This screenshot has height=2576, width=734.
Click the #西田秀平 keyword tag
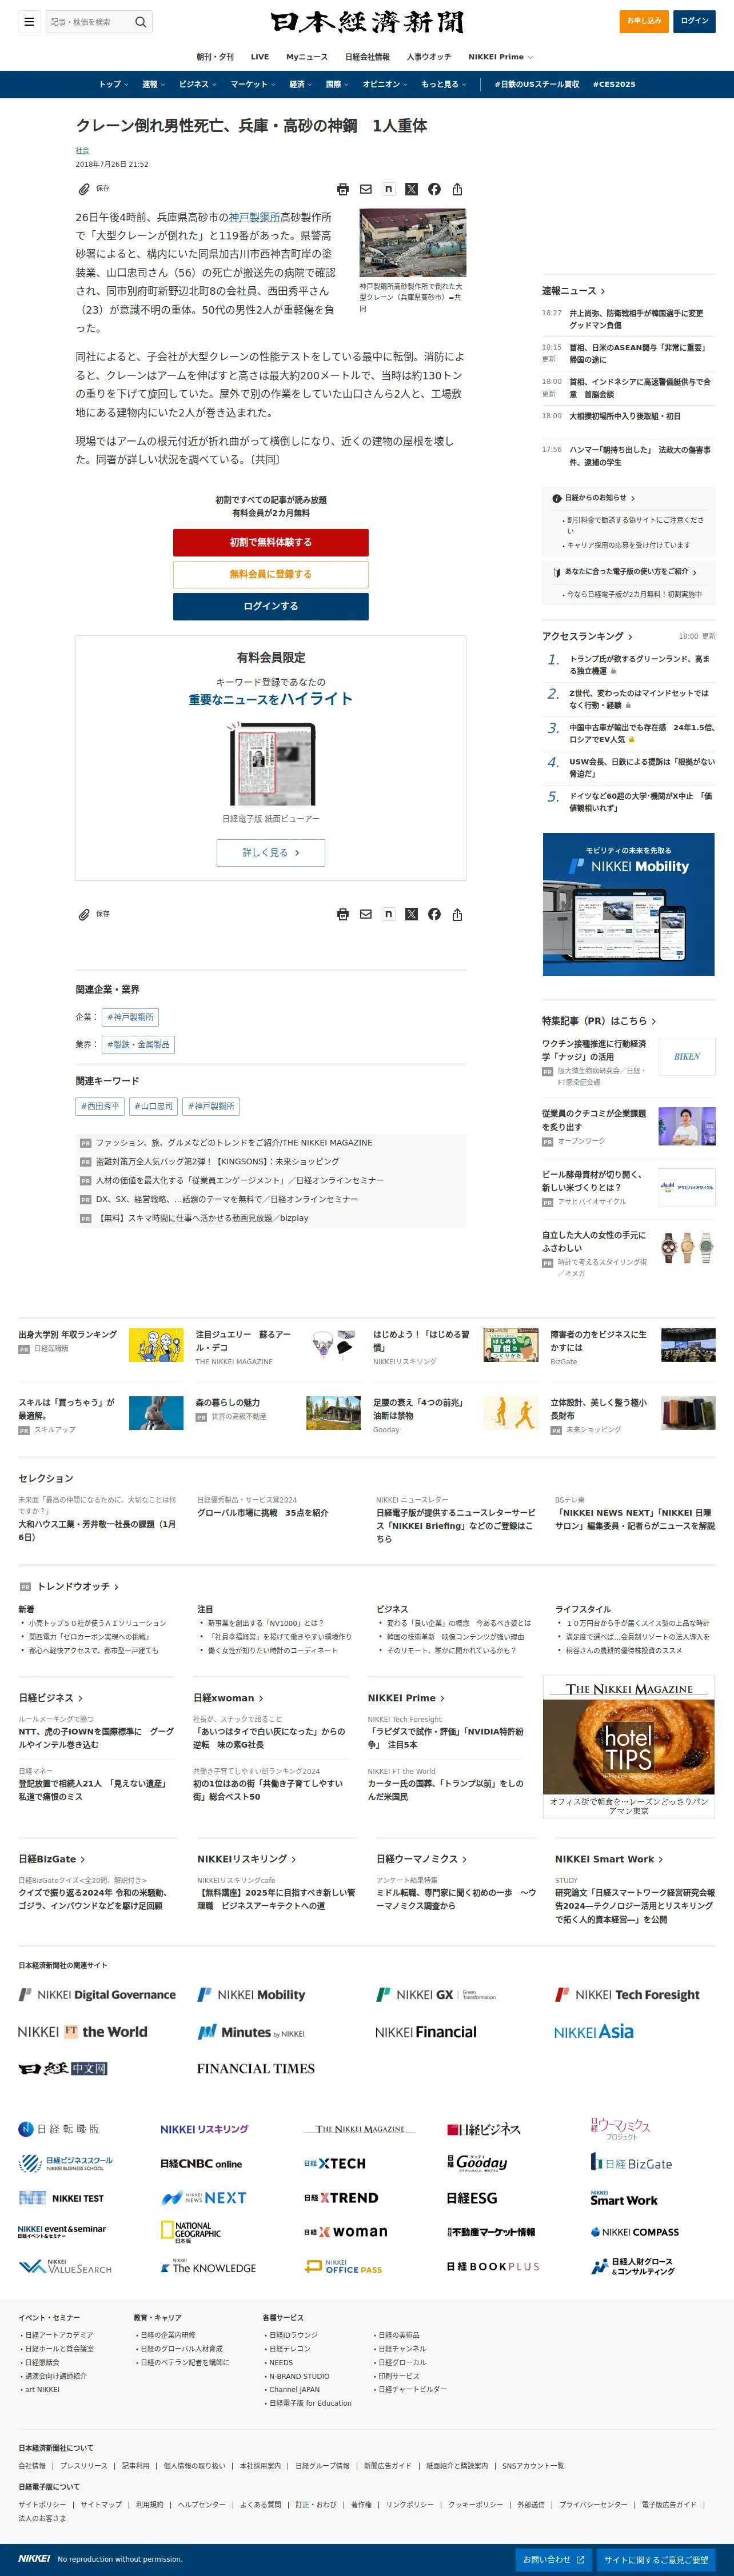click(x=100, y=1106)
